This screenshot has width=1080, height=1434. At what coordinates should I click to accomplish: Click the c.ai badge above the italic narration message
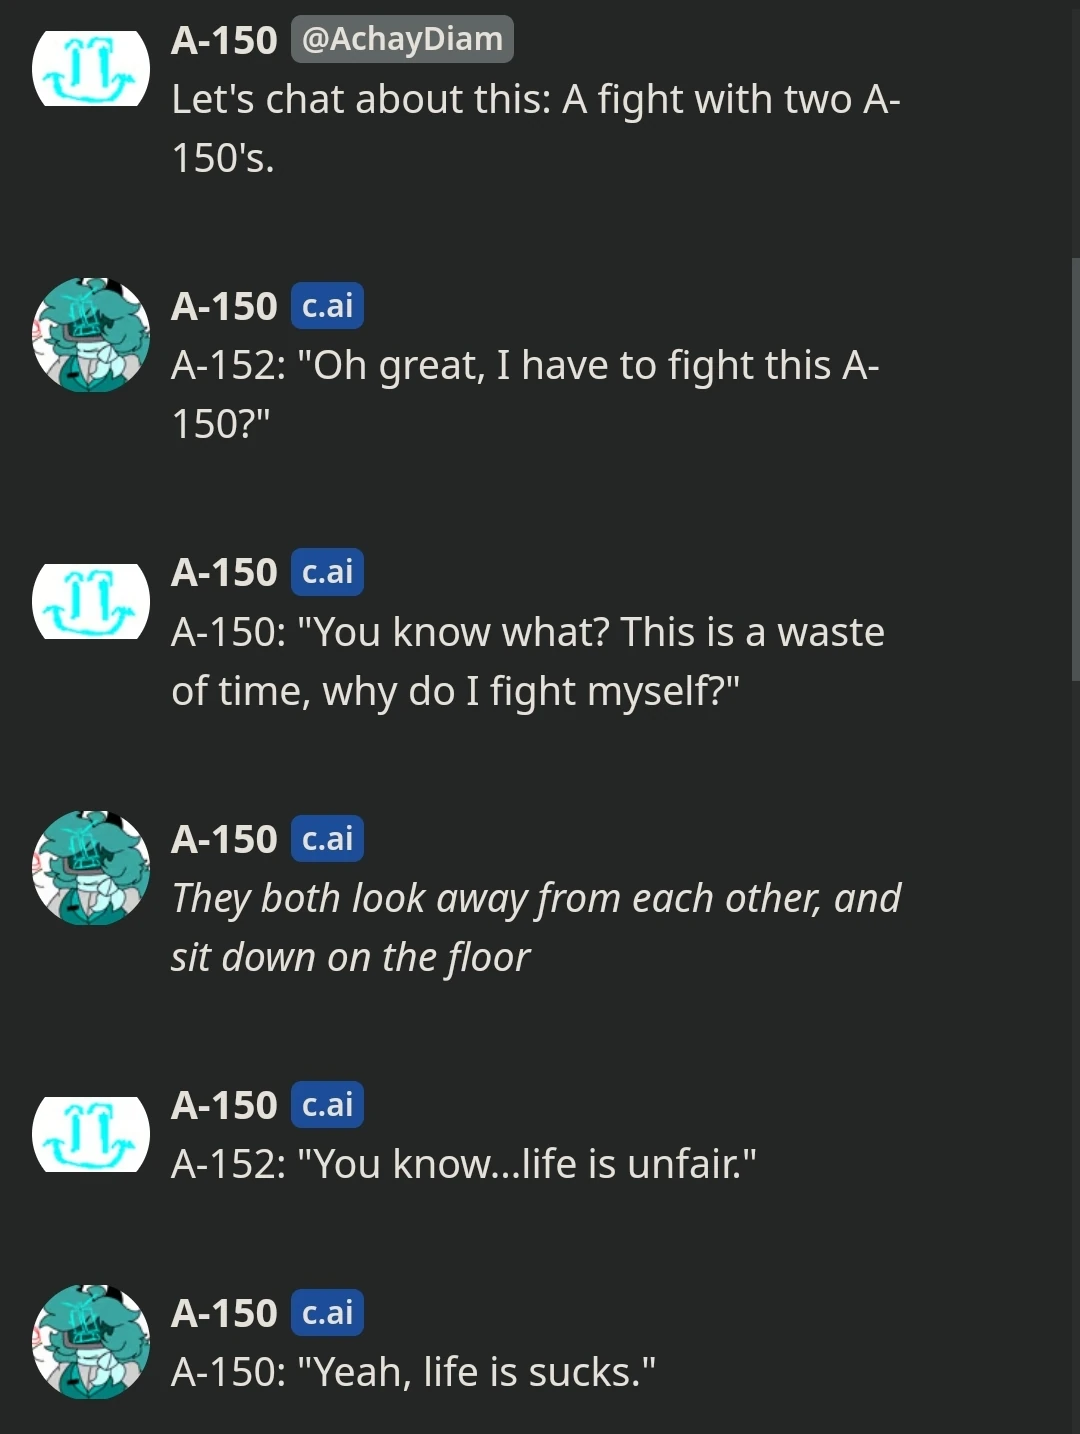(327, 839)
